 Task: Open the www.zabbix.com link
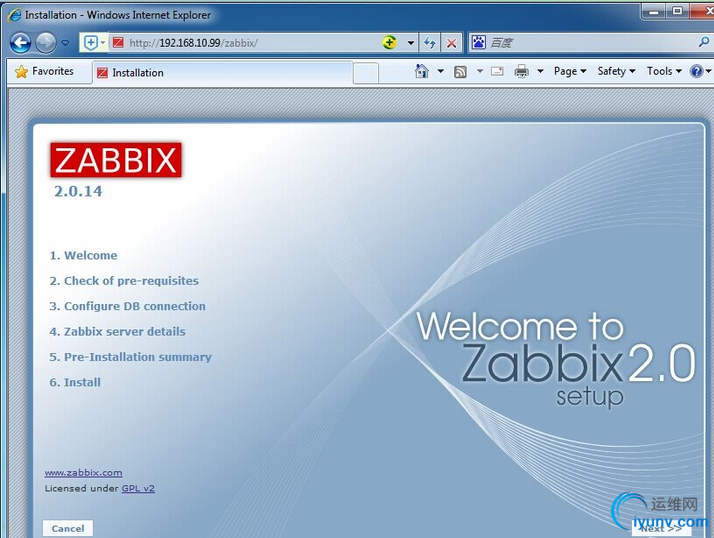point(83,473)
